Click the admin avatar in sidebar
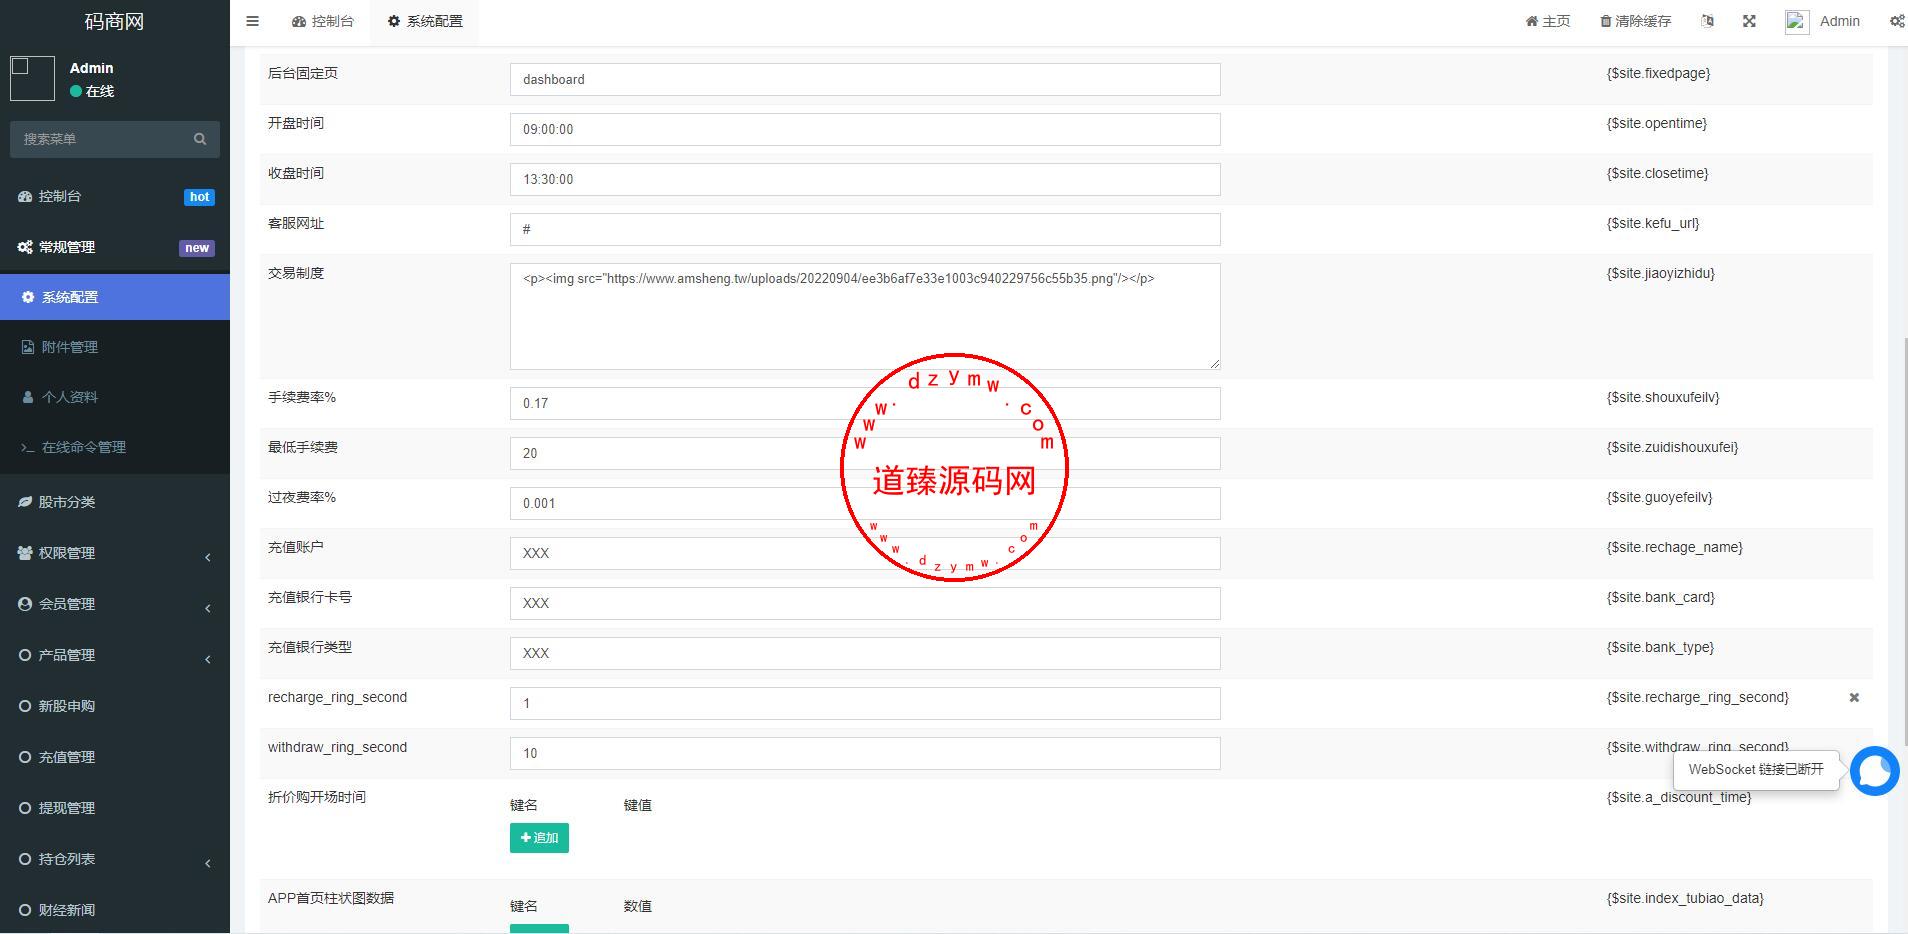This screenshot has height=934, width=1908. (x=32, y=78)
